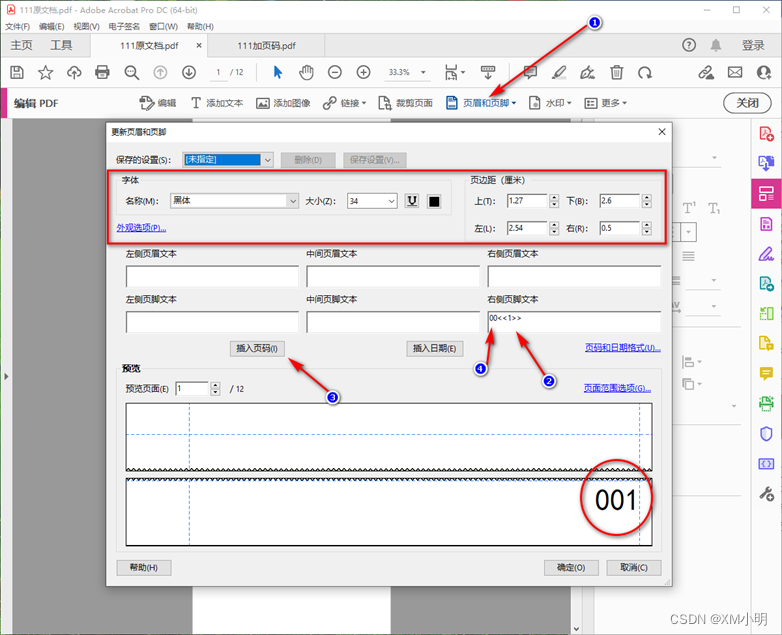Open the Window menu

[163, 26]
